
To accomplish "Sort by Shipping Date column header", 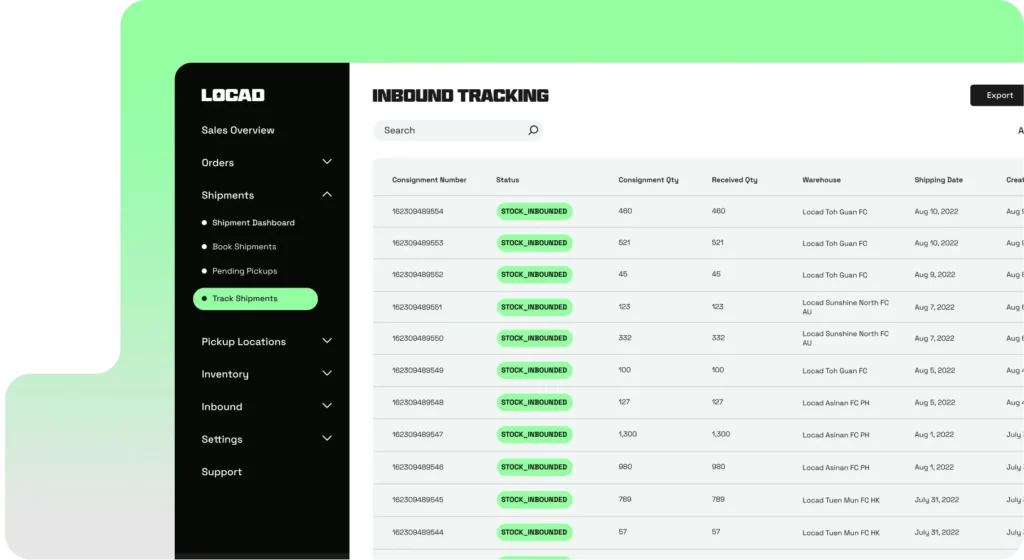I will tap(938, 180).
